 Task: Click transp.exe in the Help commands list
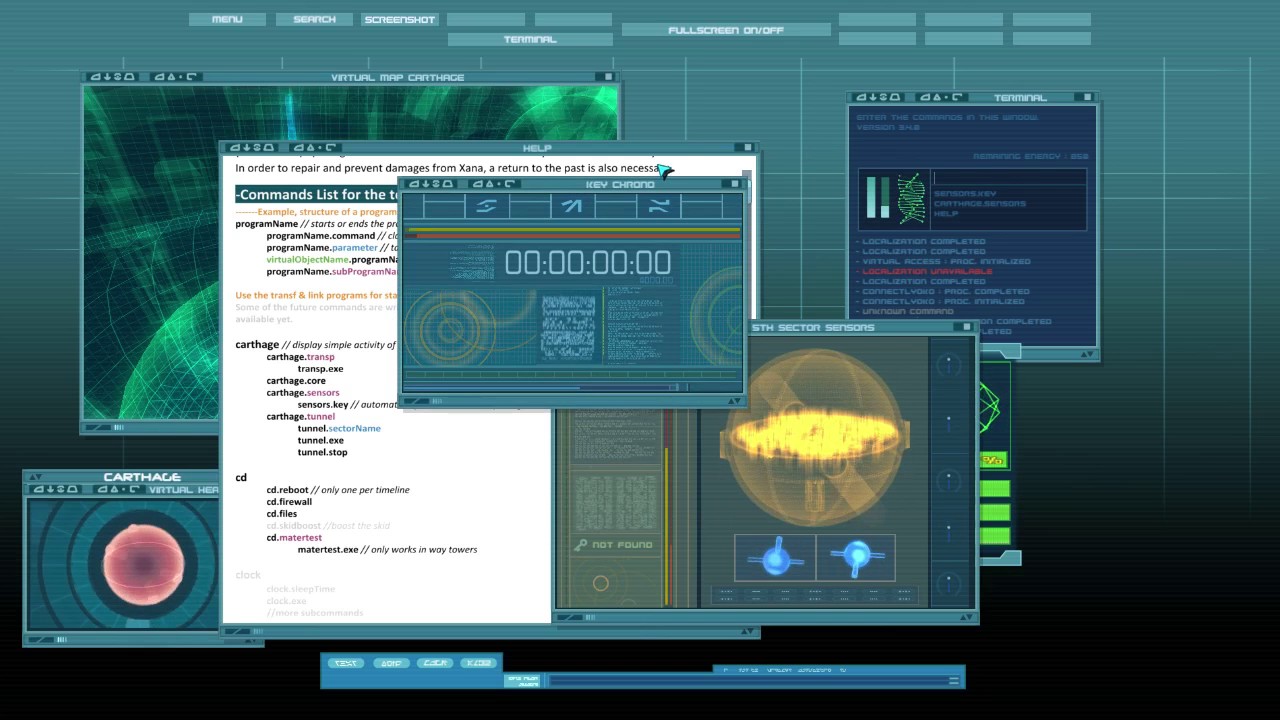coord(320,369)
